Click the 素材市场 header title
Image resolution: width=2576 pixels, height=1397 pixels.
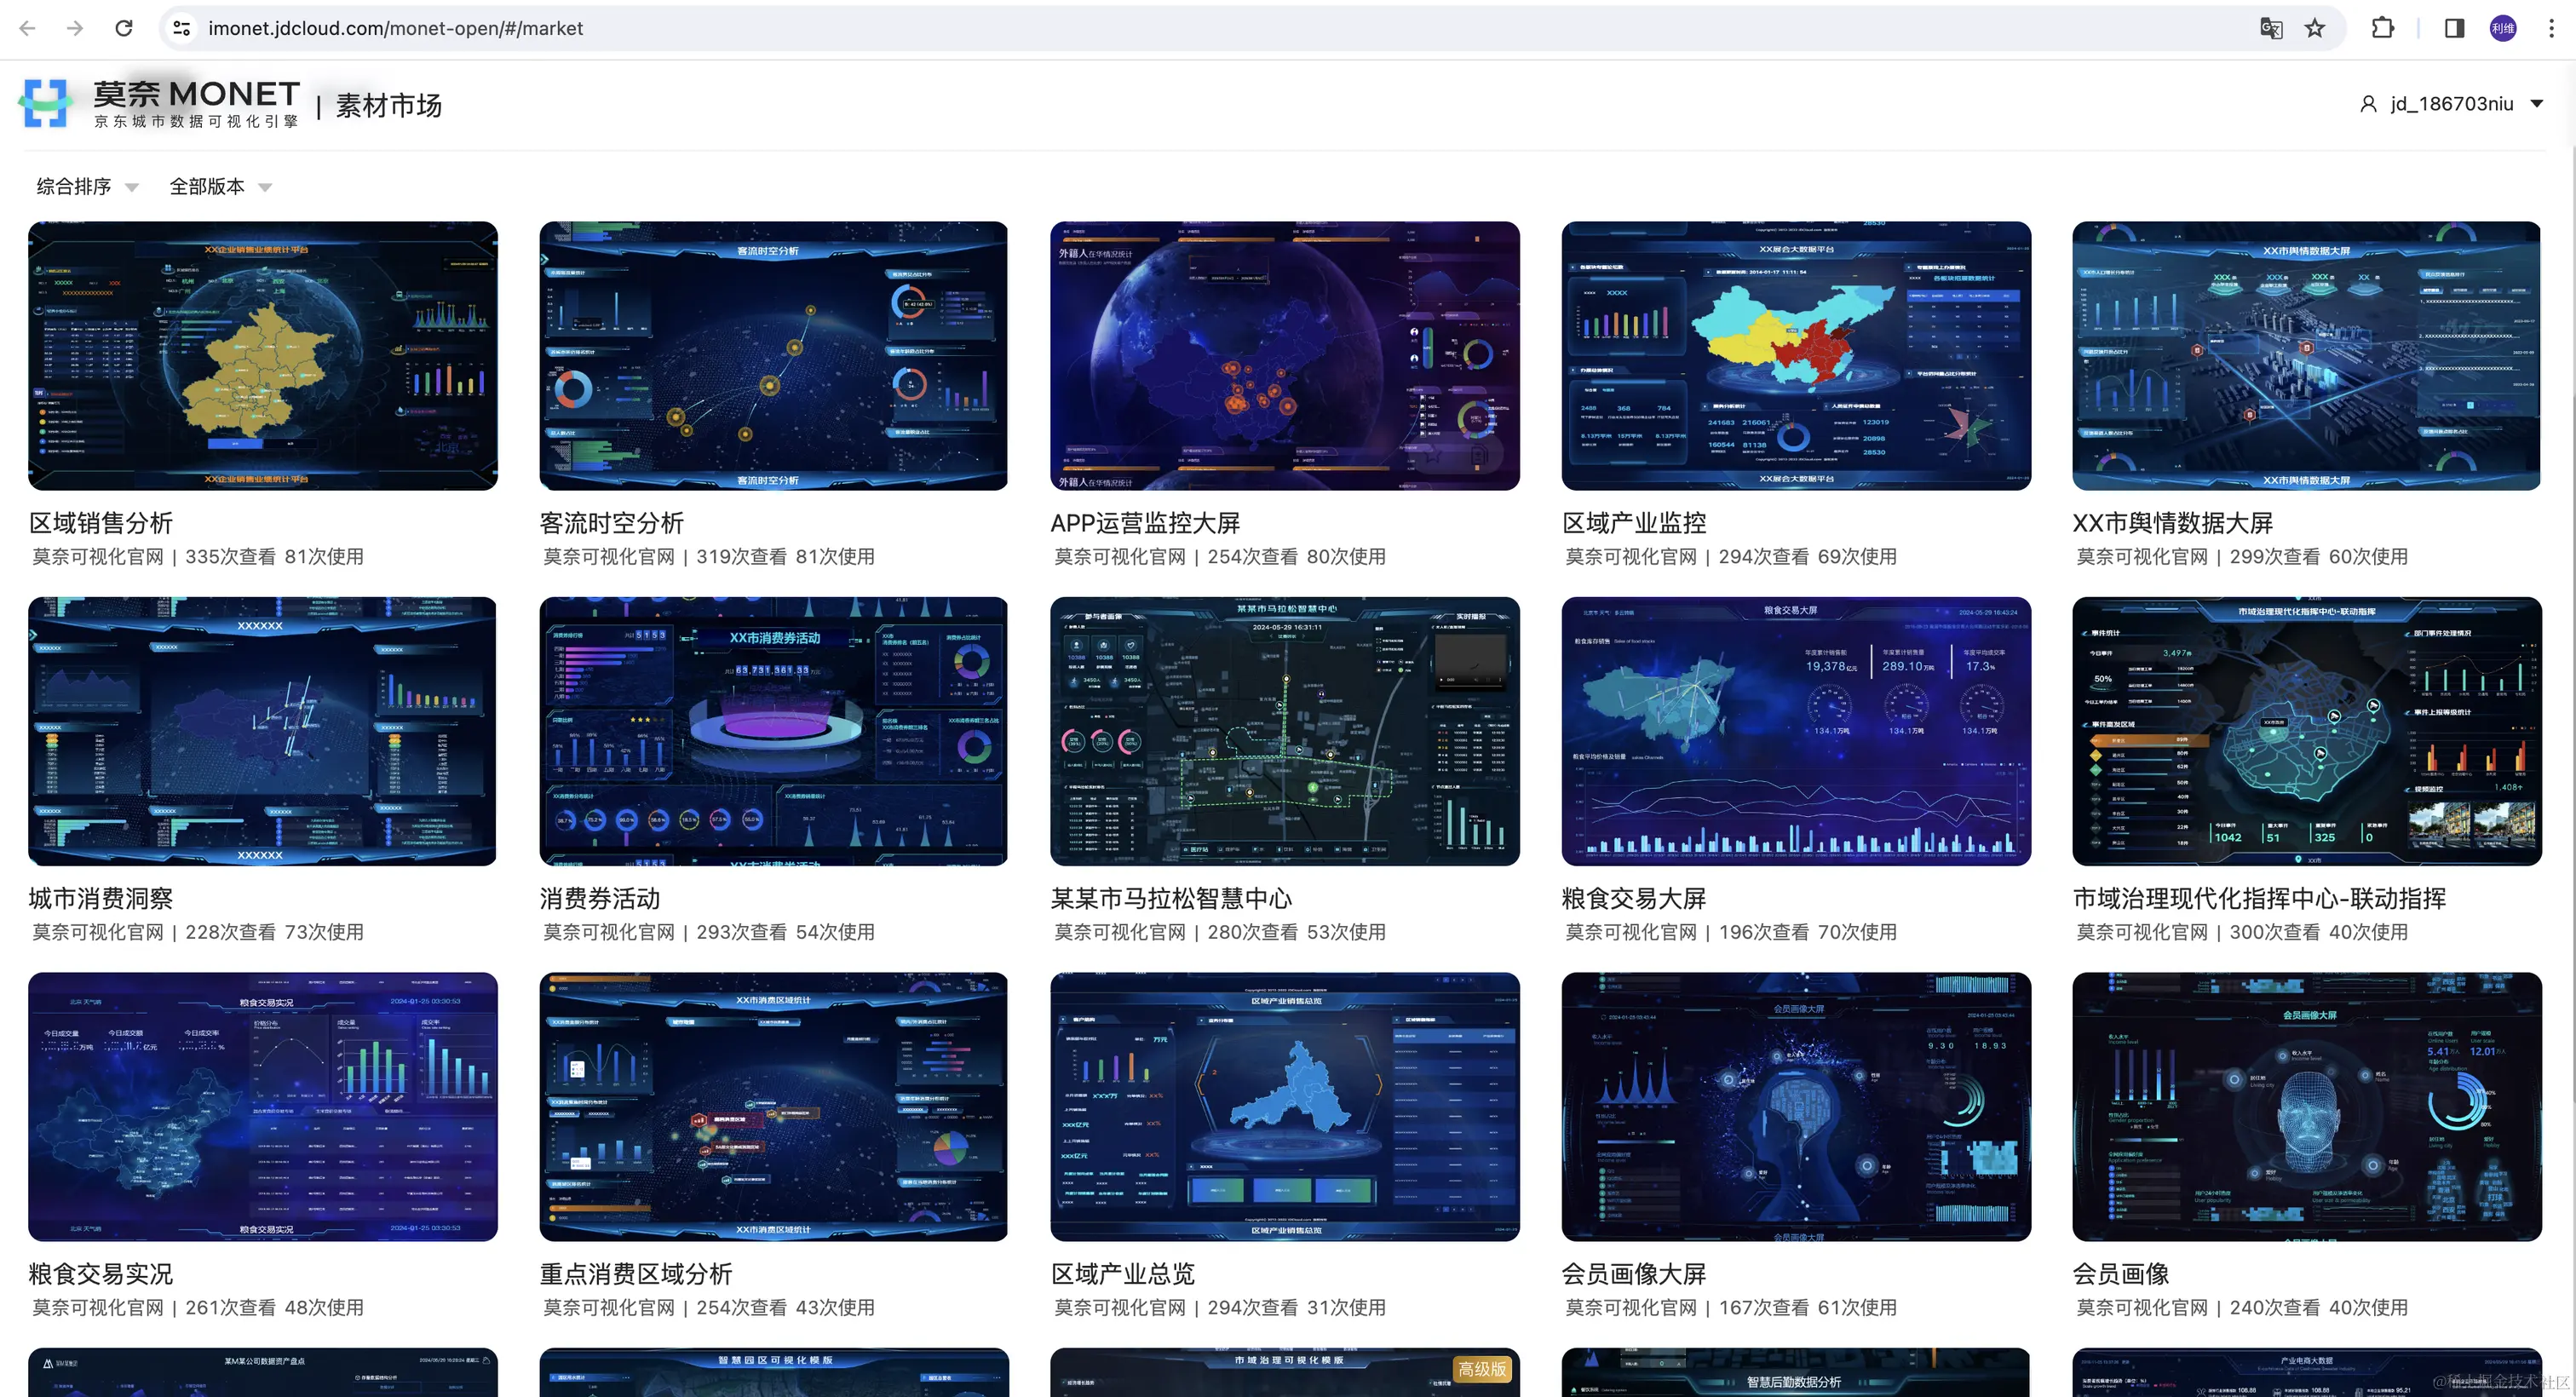click(388, 105)
